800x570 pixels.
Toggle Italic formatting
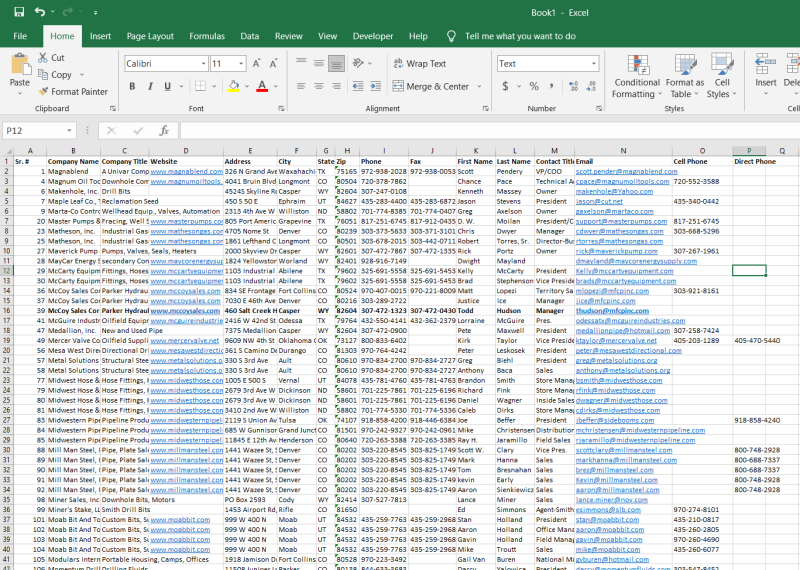pos(150,87)
